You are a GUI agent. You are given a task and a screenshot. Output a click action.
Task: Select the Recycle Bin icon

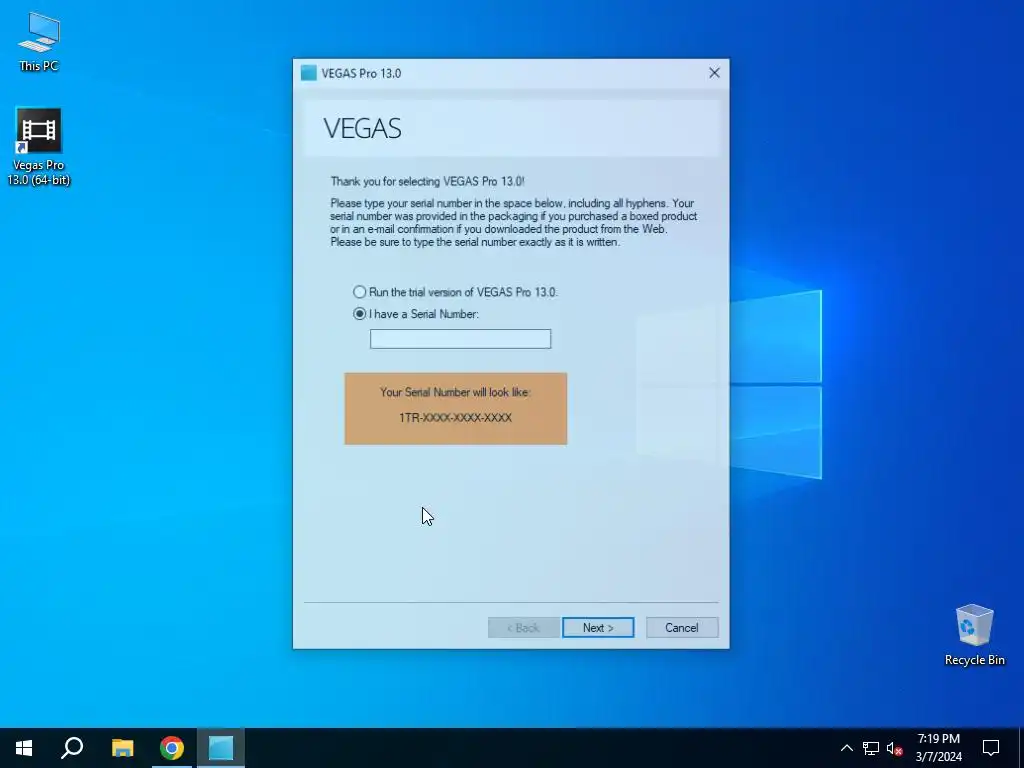974,635
